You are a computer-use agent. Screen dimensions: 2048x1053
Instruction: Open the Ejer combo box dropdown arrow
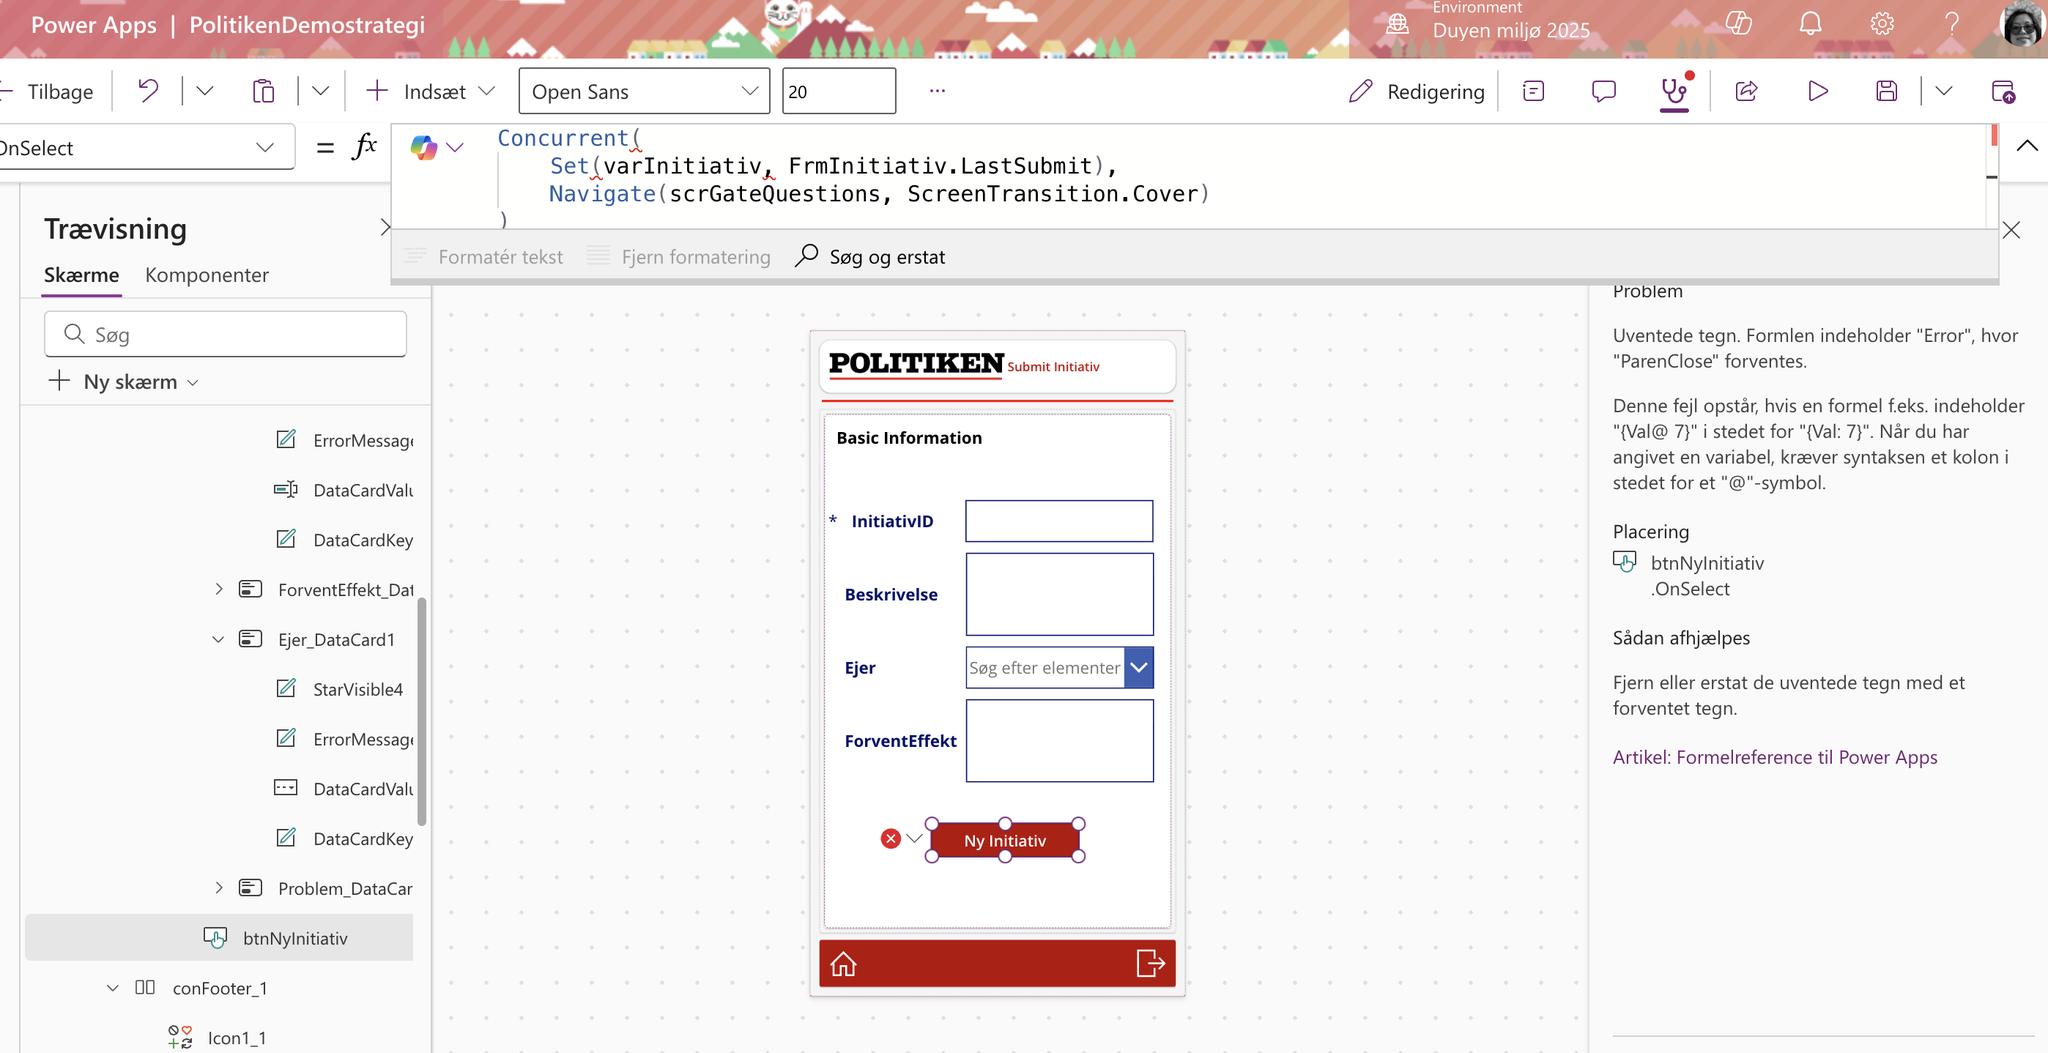[1139, 668]
